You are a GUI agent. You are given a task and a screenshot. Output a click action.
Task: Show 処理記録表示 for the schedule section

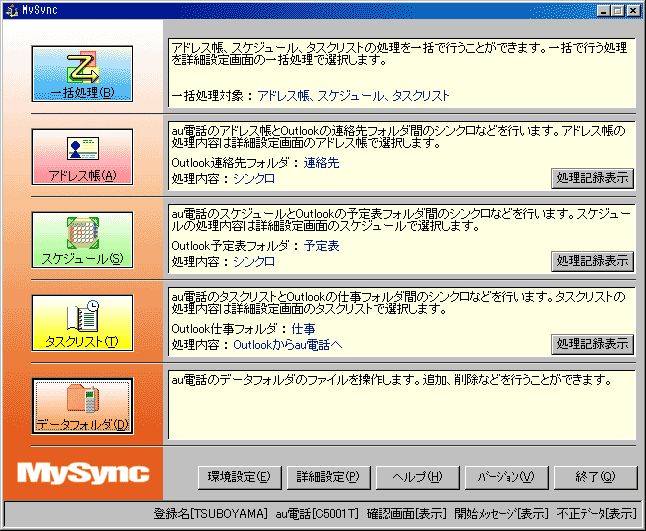point(591,261)
